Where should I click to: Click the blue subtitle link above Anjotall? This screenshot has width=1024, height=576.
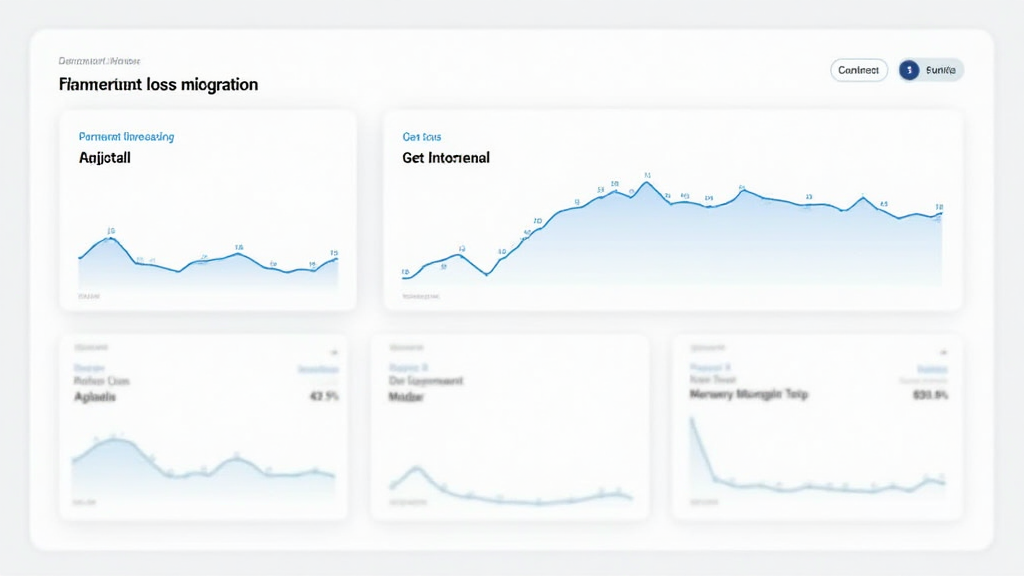click(x=126, y=136)
